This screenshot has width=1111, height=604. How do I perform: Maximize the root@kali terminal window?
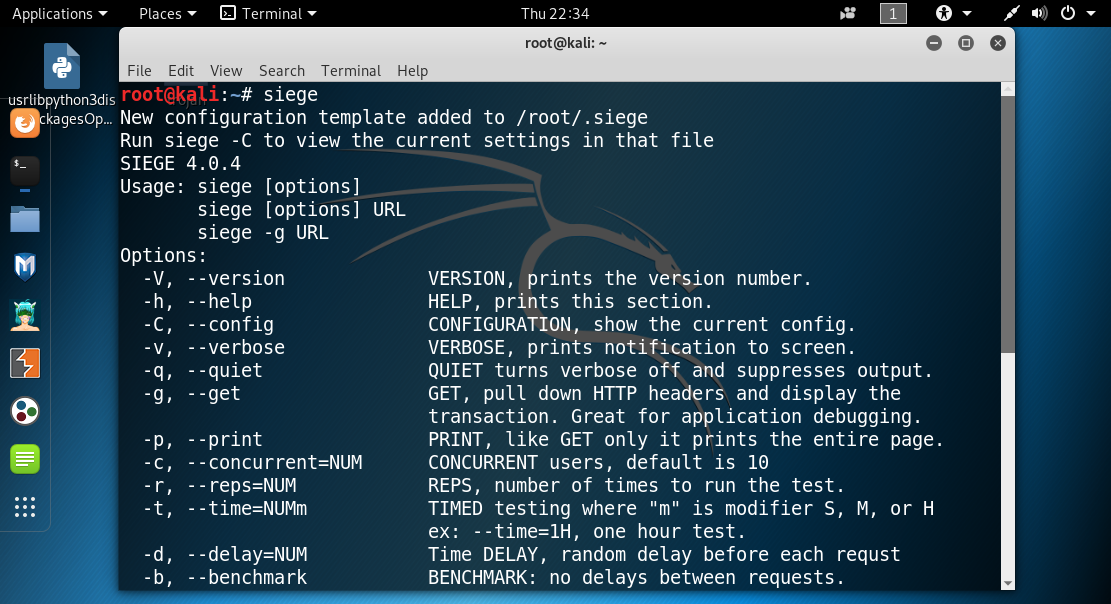tap(966, 43)
